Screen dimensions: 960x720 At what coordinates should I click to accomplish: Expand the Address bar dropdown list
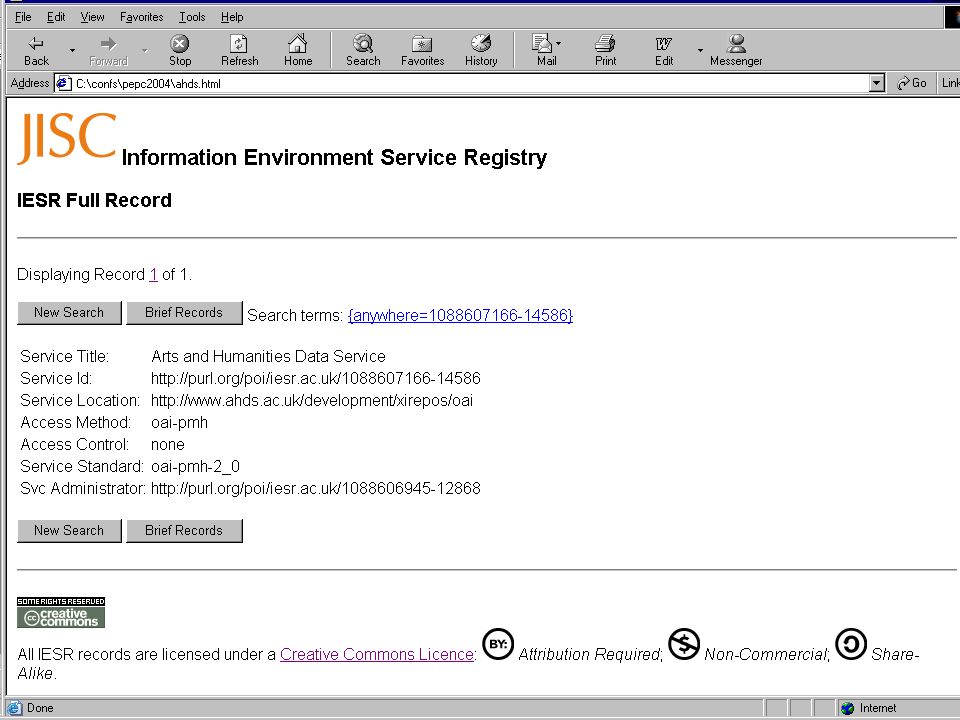click(x=877, y=83)
